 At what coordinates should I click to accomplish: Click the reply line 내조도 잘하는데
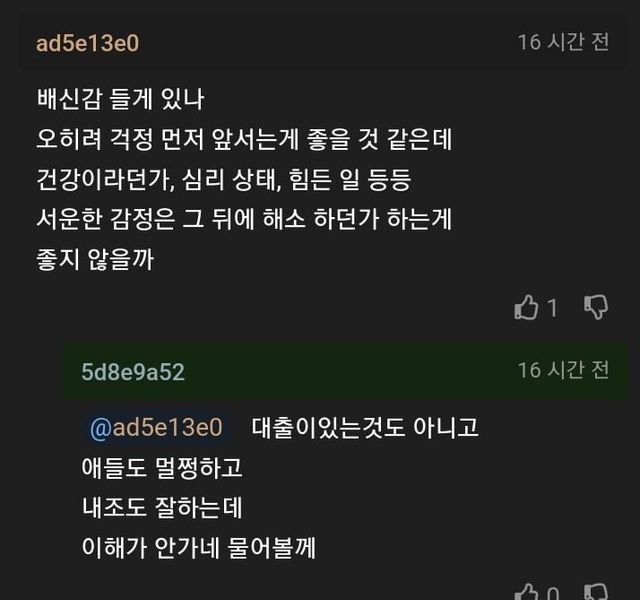coord(163,508)
